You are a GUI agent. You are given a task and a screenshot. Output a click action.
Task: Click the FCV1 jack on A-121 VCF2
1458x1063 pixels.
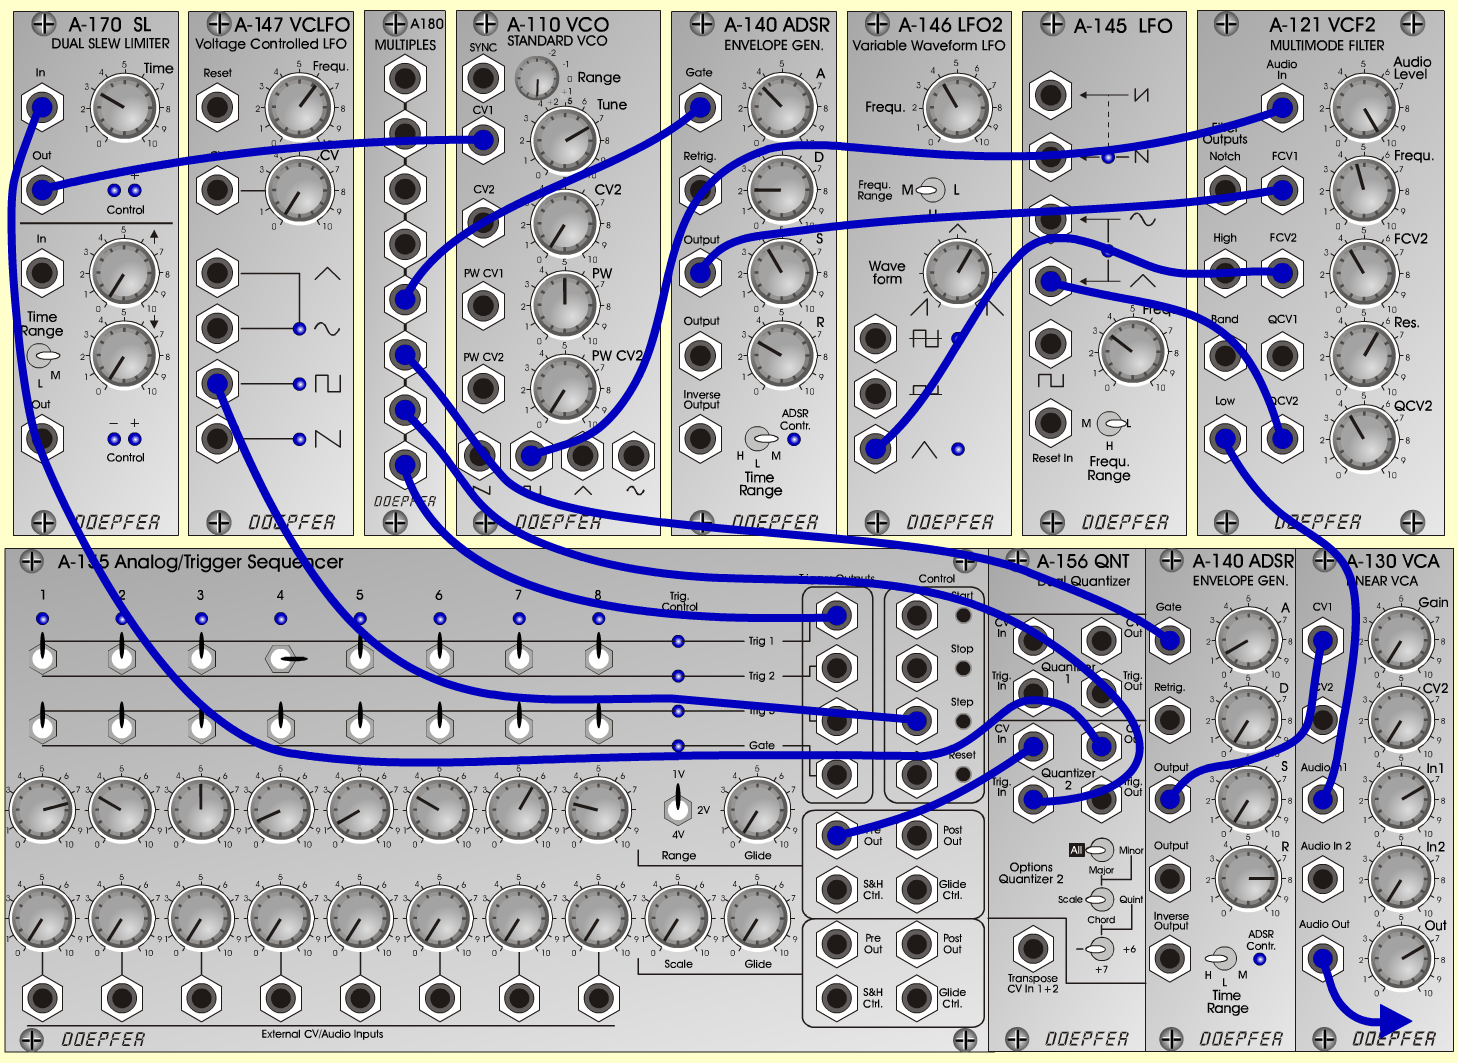(x=1282, y=190)
